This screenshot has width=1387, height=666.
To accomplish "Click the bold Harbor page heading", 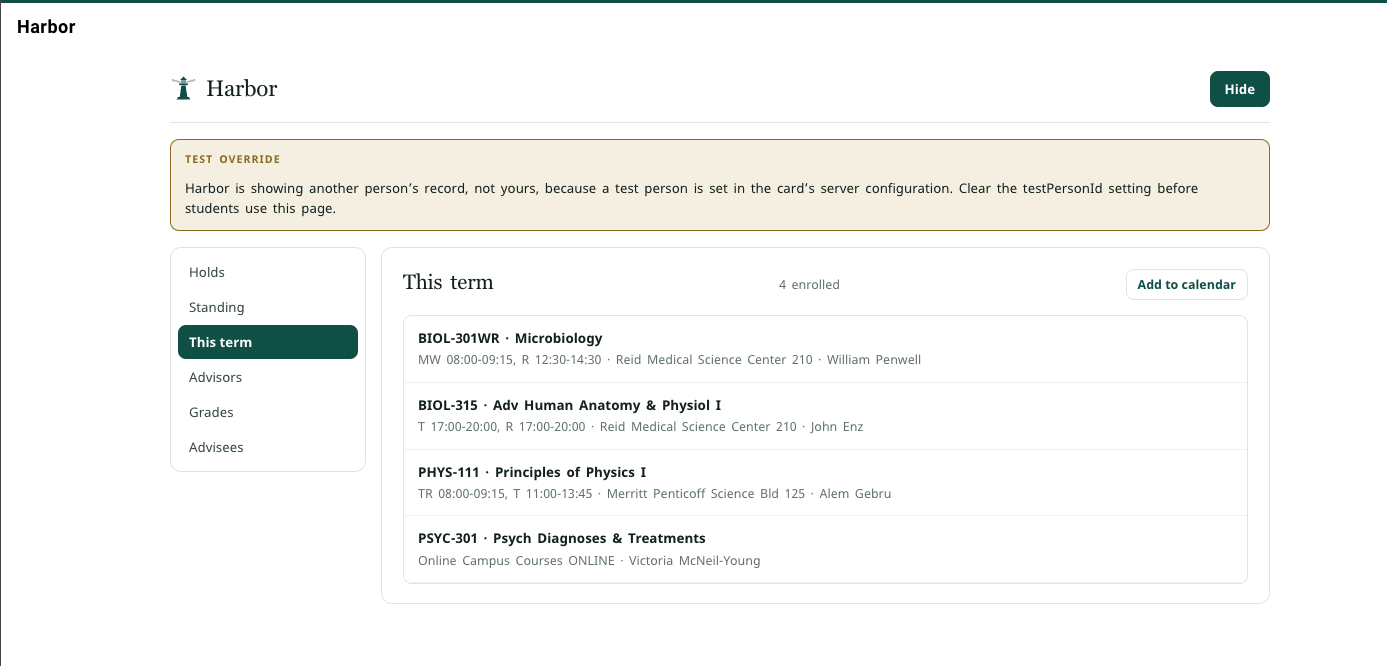I will (46, 27).
